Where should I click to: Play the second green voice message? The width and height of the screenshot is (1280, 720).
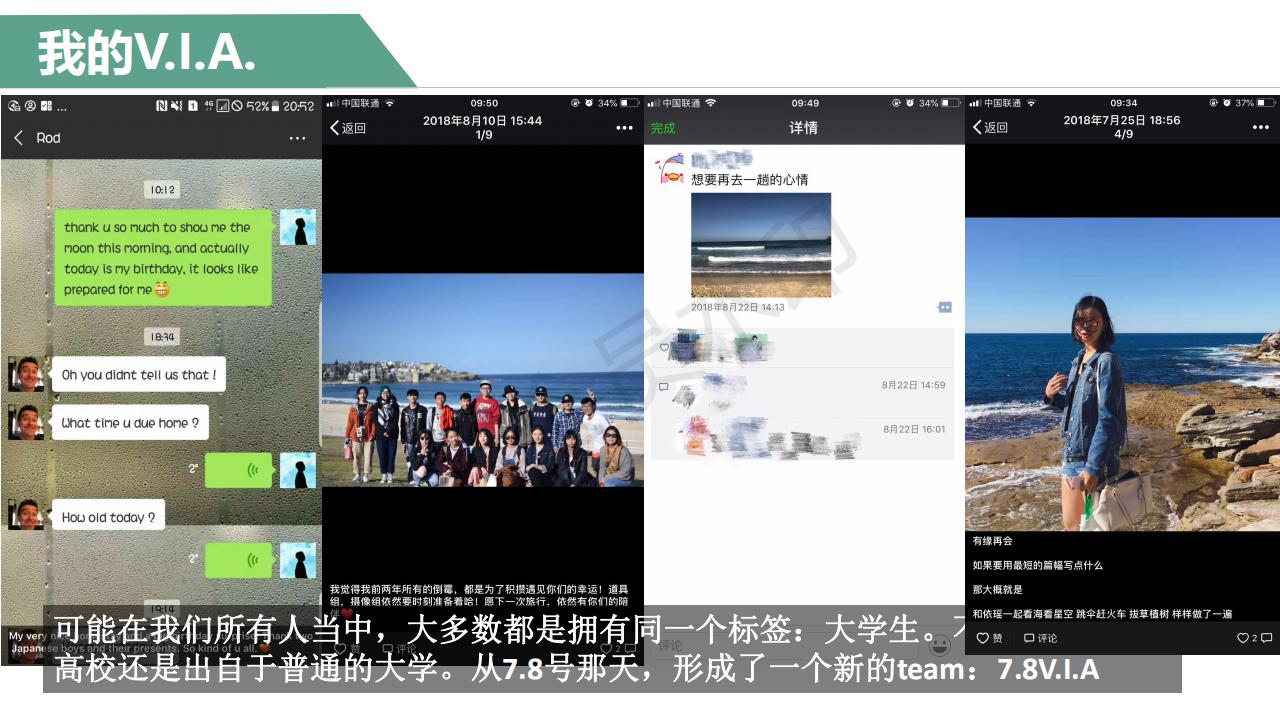pyautogui.click(x=239, y=560)
